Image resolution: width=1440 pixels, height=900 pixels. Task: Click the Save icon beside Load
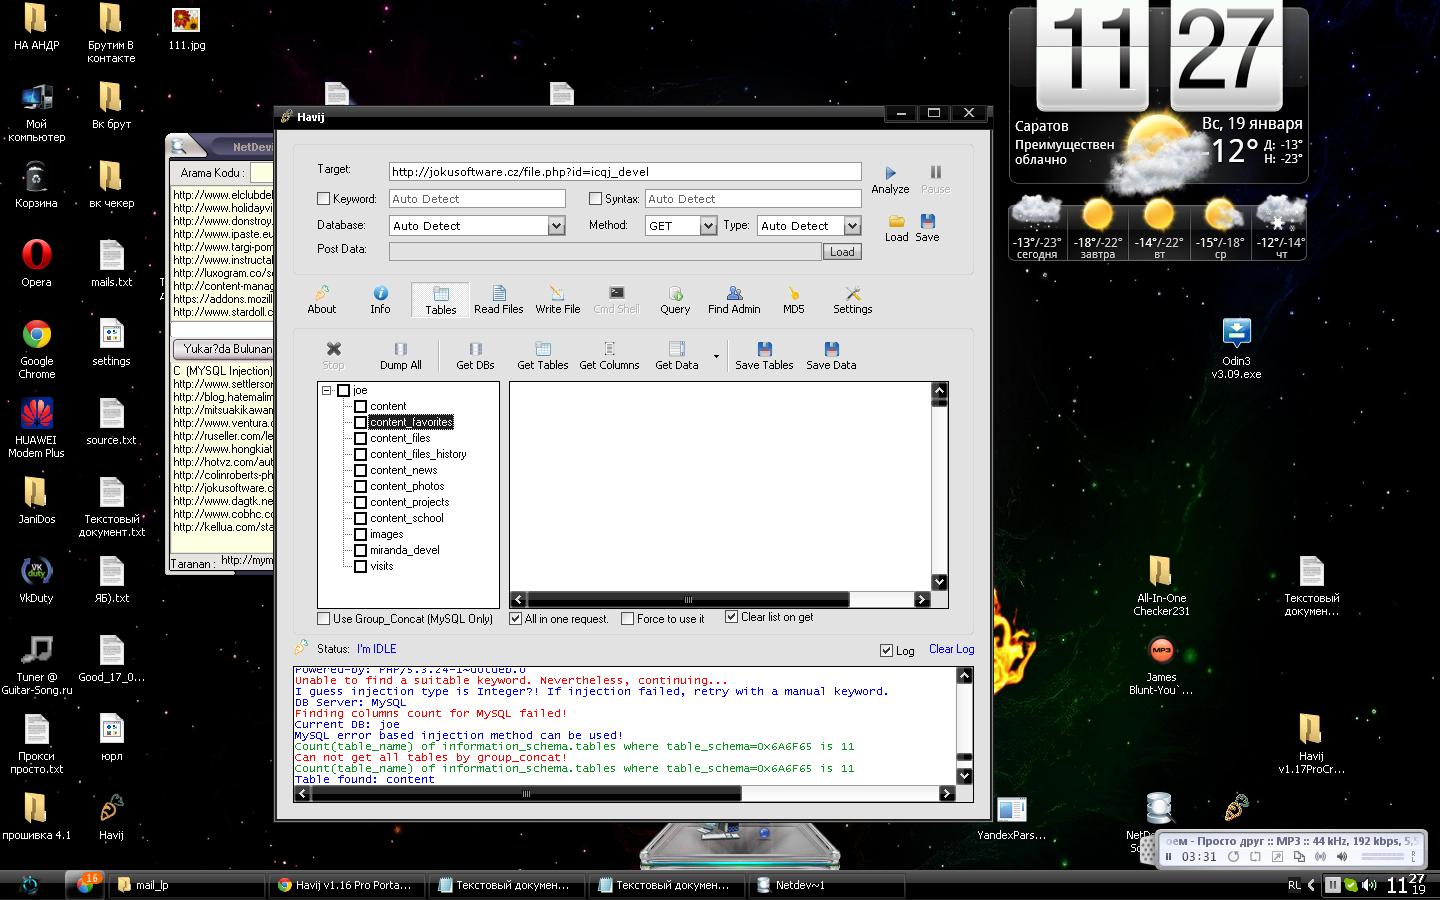[927, 221]
